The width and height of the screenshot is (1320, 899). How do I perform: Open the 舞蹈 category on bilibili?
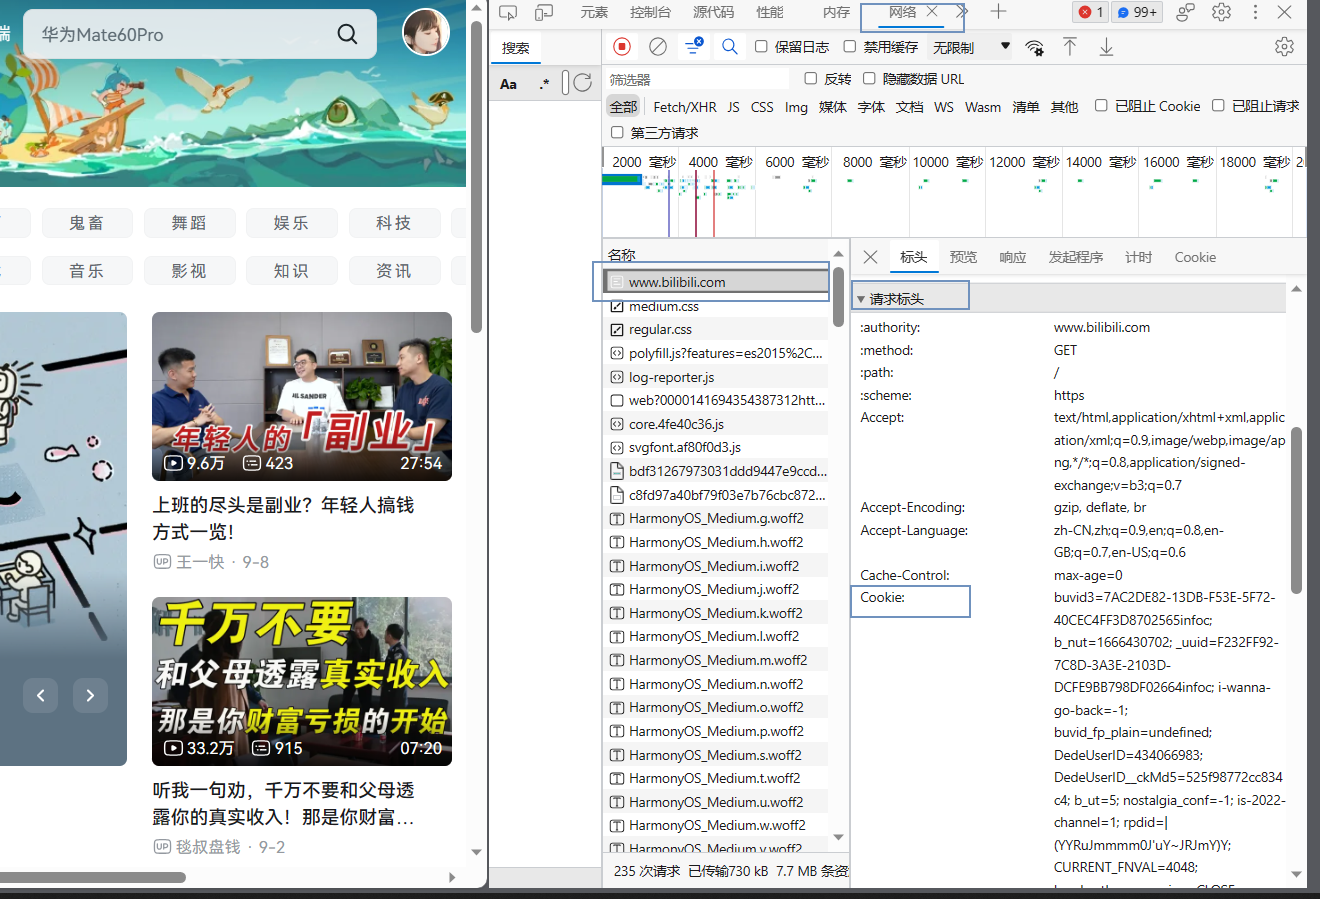pyautogui.click(x=189, y=222)
